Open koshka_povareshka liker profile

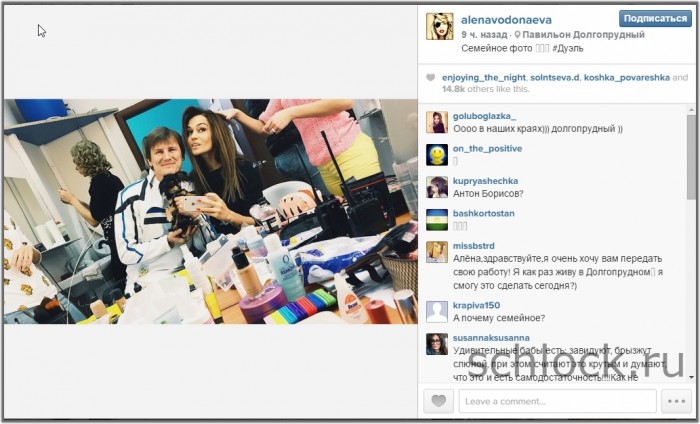(627, 78)
